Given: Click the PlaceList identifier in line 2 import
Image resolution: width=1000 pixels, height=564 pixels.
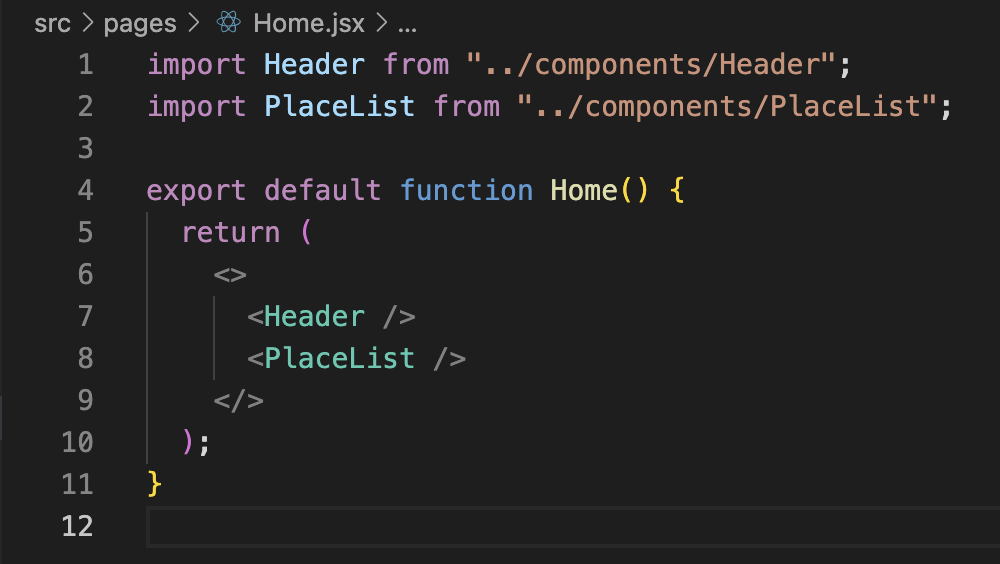Looking at the screenshot, I should coord(339,107).
